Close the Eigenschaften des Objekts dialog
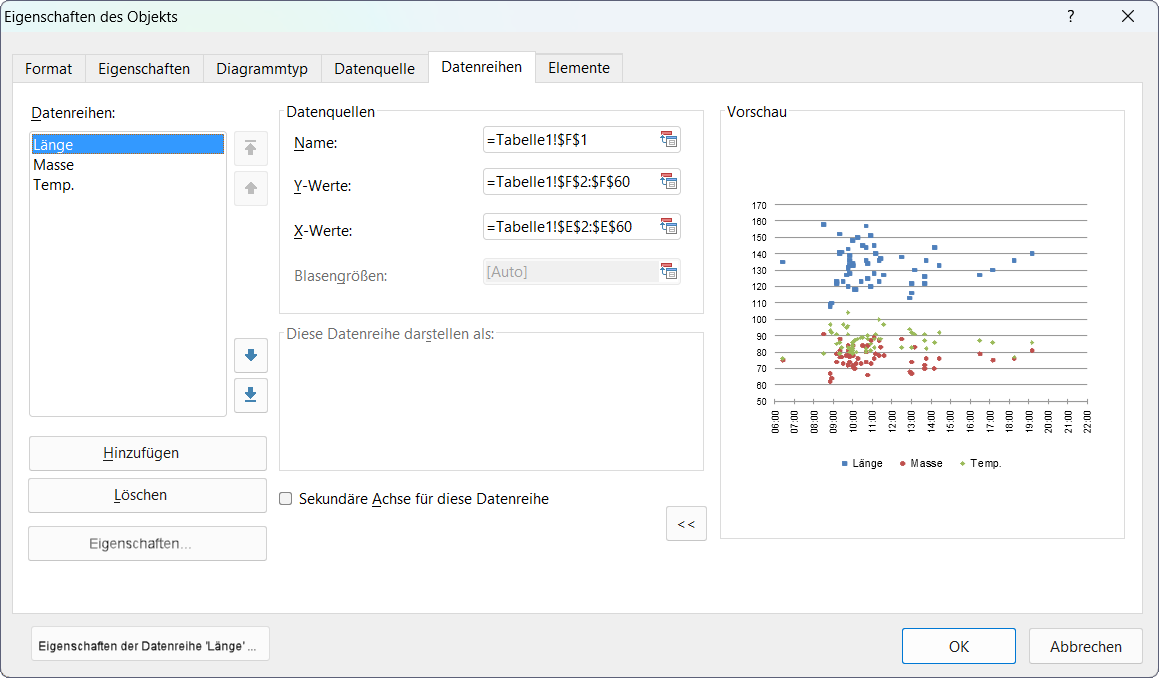1159x678 pixels. coord(1128,16)
